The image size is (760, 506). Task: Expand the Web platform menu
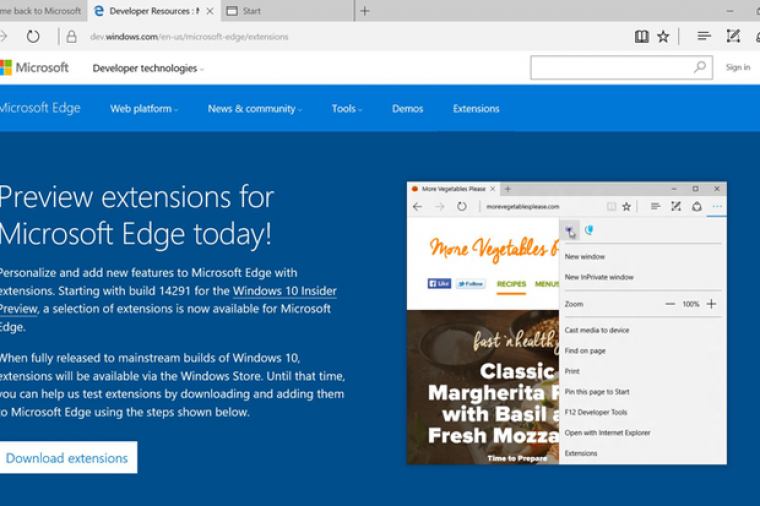(x=144, y=109)
